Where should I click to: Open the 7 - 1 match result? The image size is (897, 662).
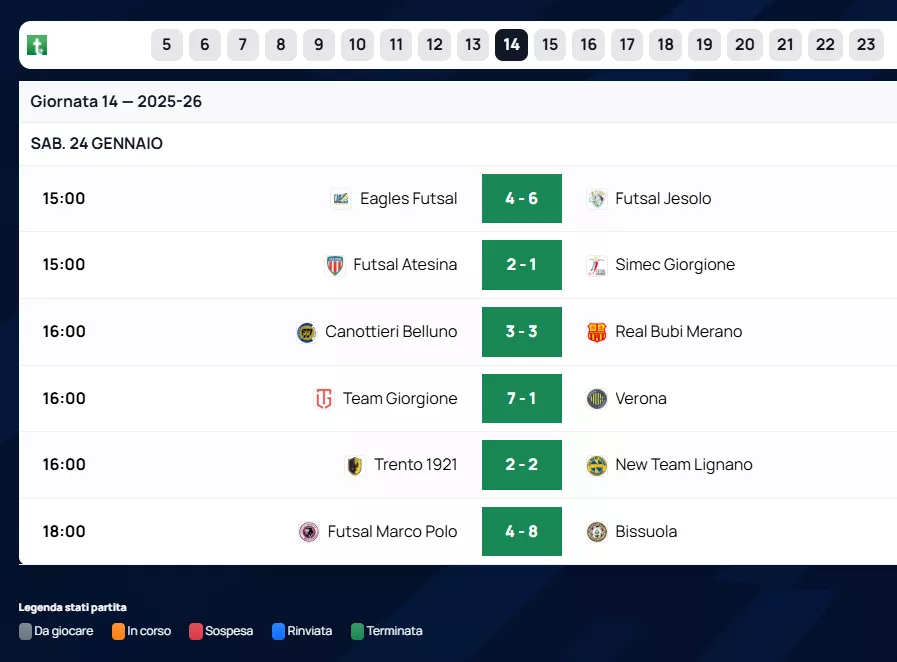522,399
